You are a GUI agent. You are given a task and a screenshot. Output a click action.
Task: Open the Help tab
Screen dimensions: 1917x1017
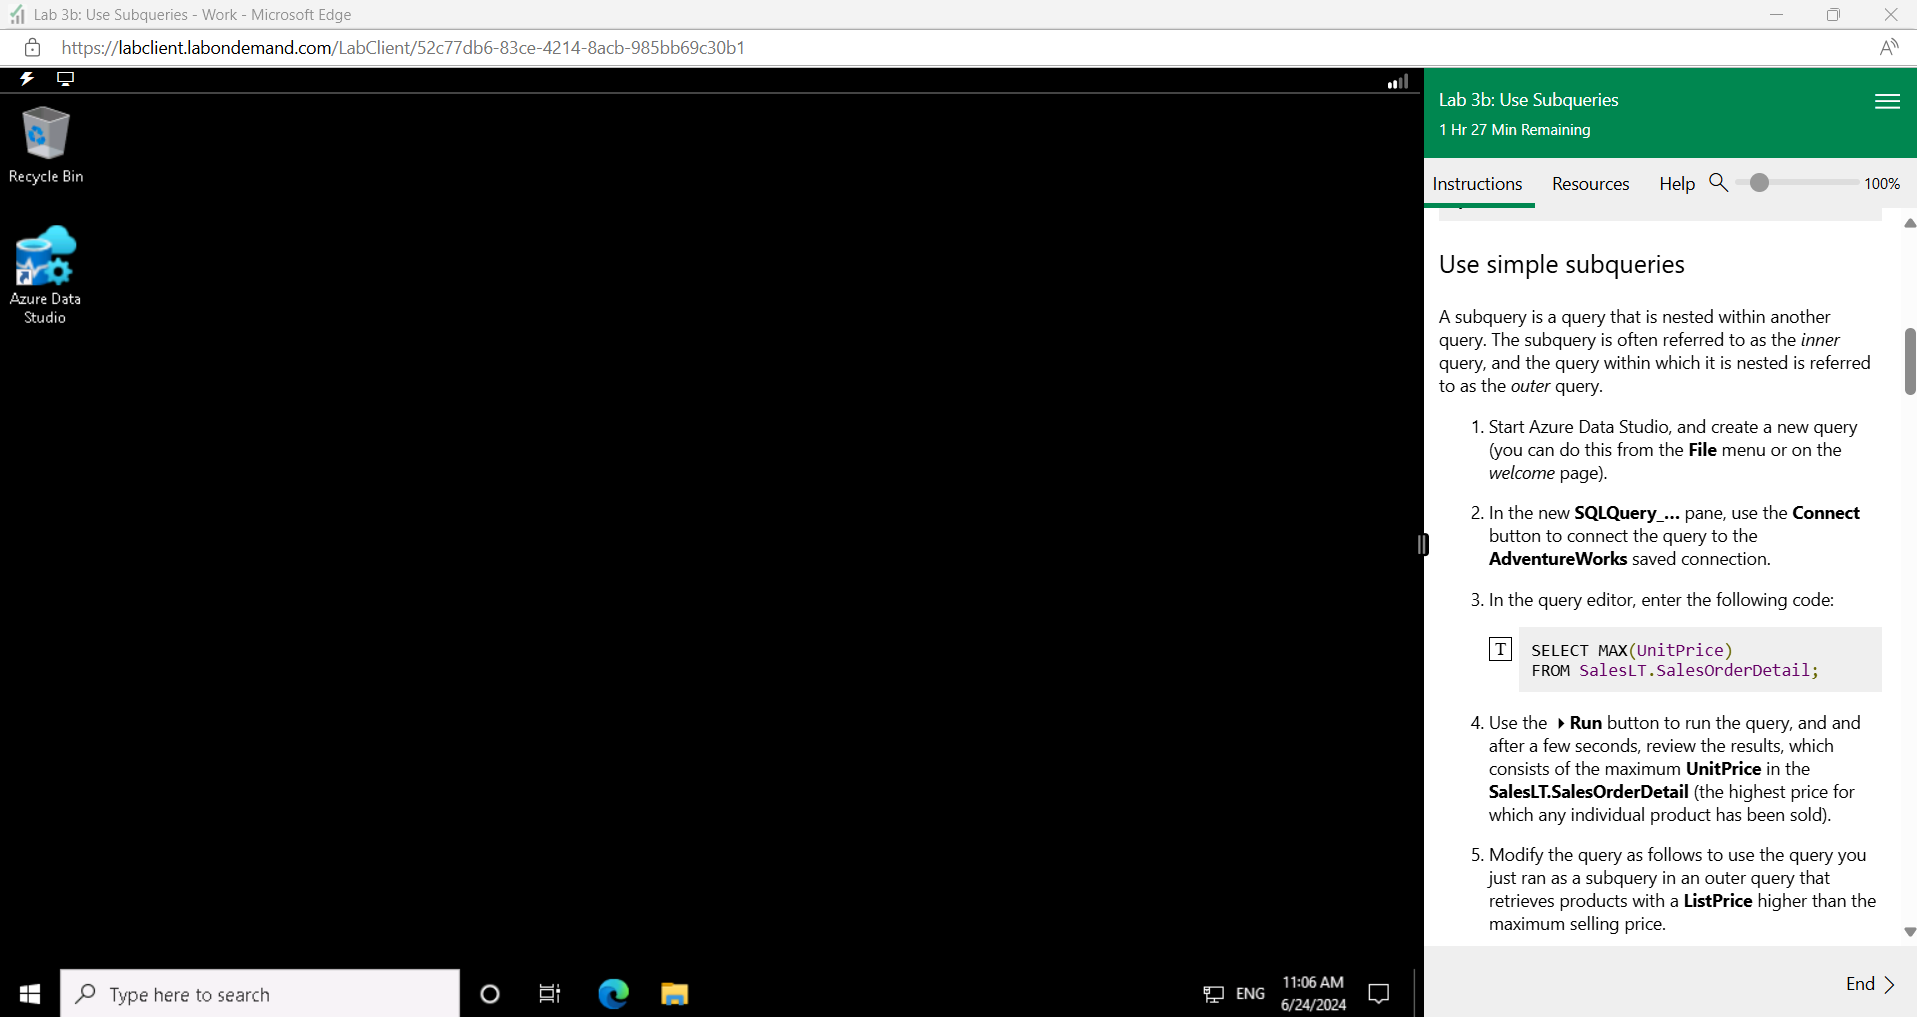[x=1677, y=184]
